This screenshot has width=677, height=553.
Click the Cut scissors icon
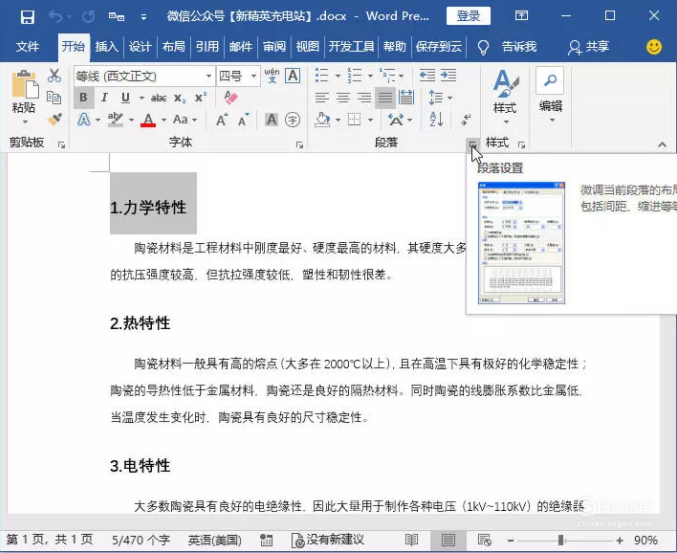pyautogui.click(x=54, y=76)
